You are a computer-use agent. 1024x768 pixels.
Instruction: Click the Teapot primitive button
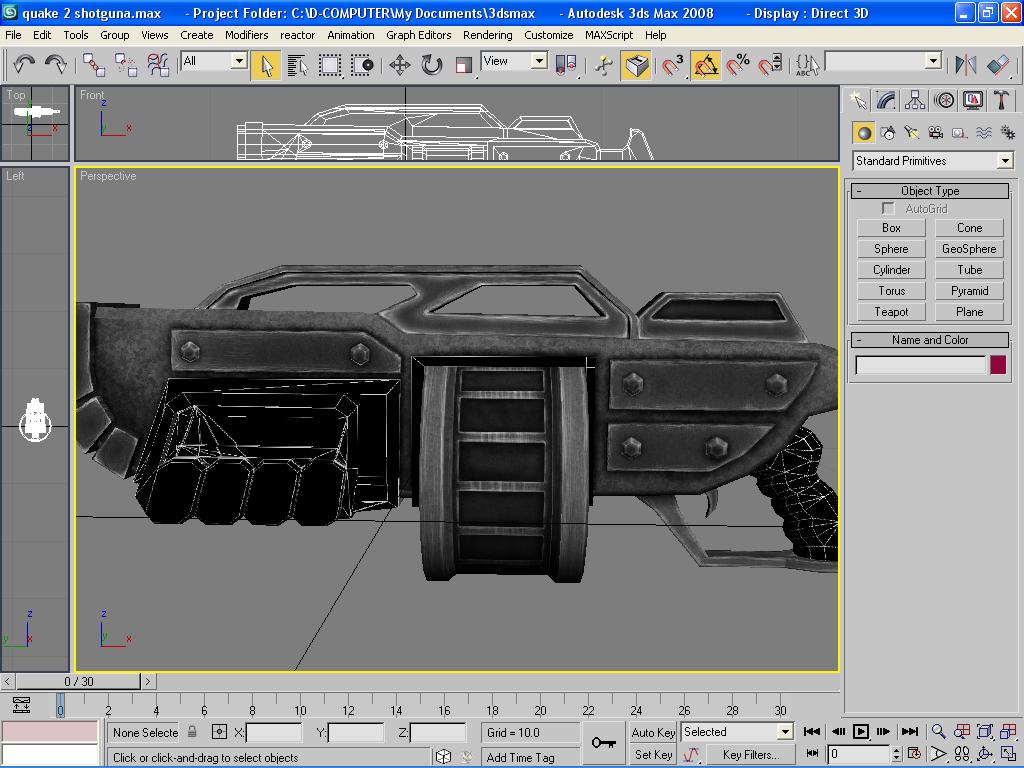891,312
